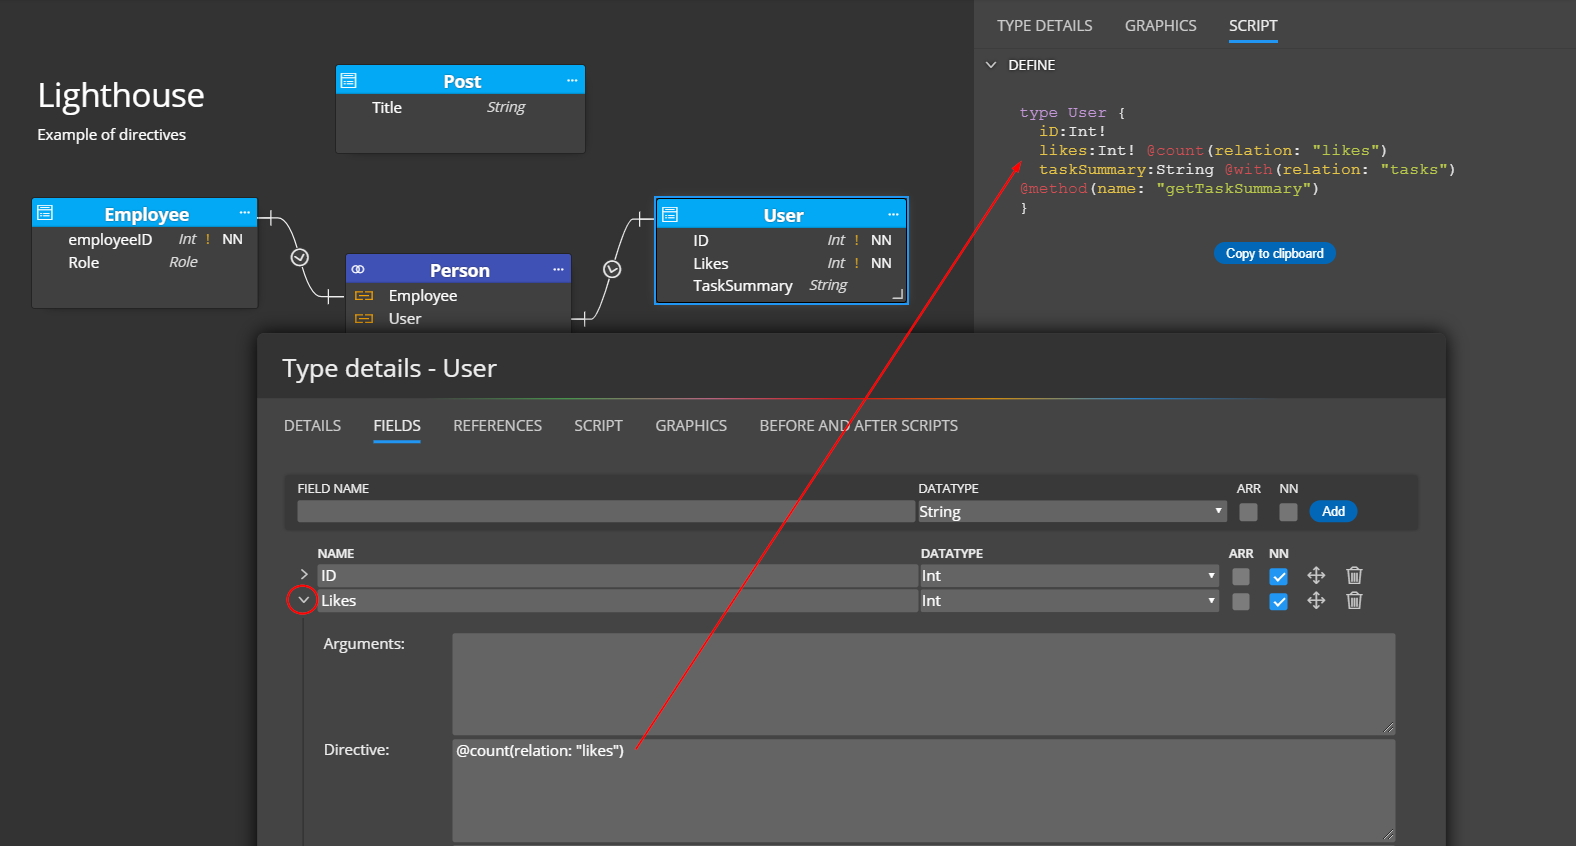Collapse the Likes field row details

(x=303, y=600)
